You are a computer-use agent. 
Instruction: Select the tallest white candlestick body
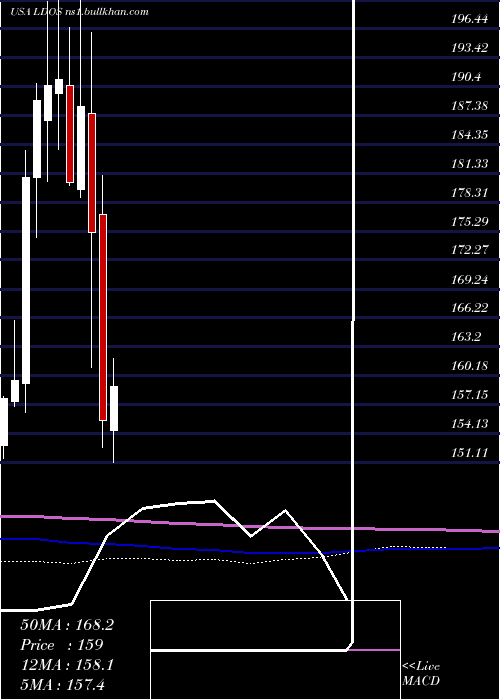point(26,280)
